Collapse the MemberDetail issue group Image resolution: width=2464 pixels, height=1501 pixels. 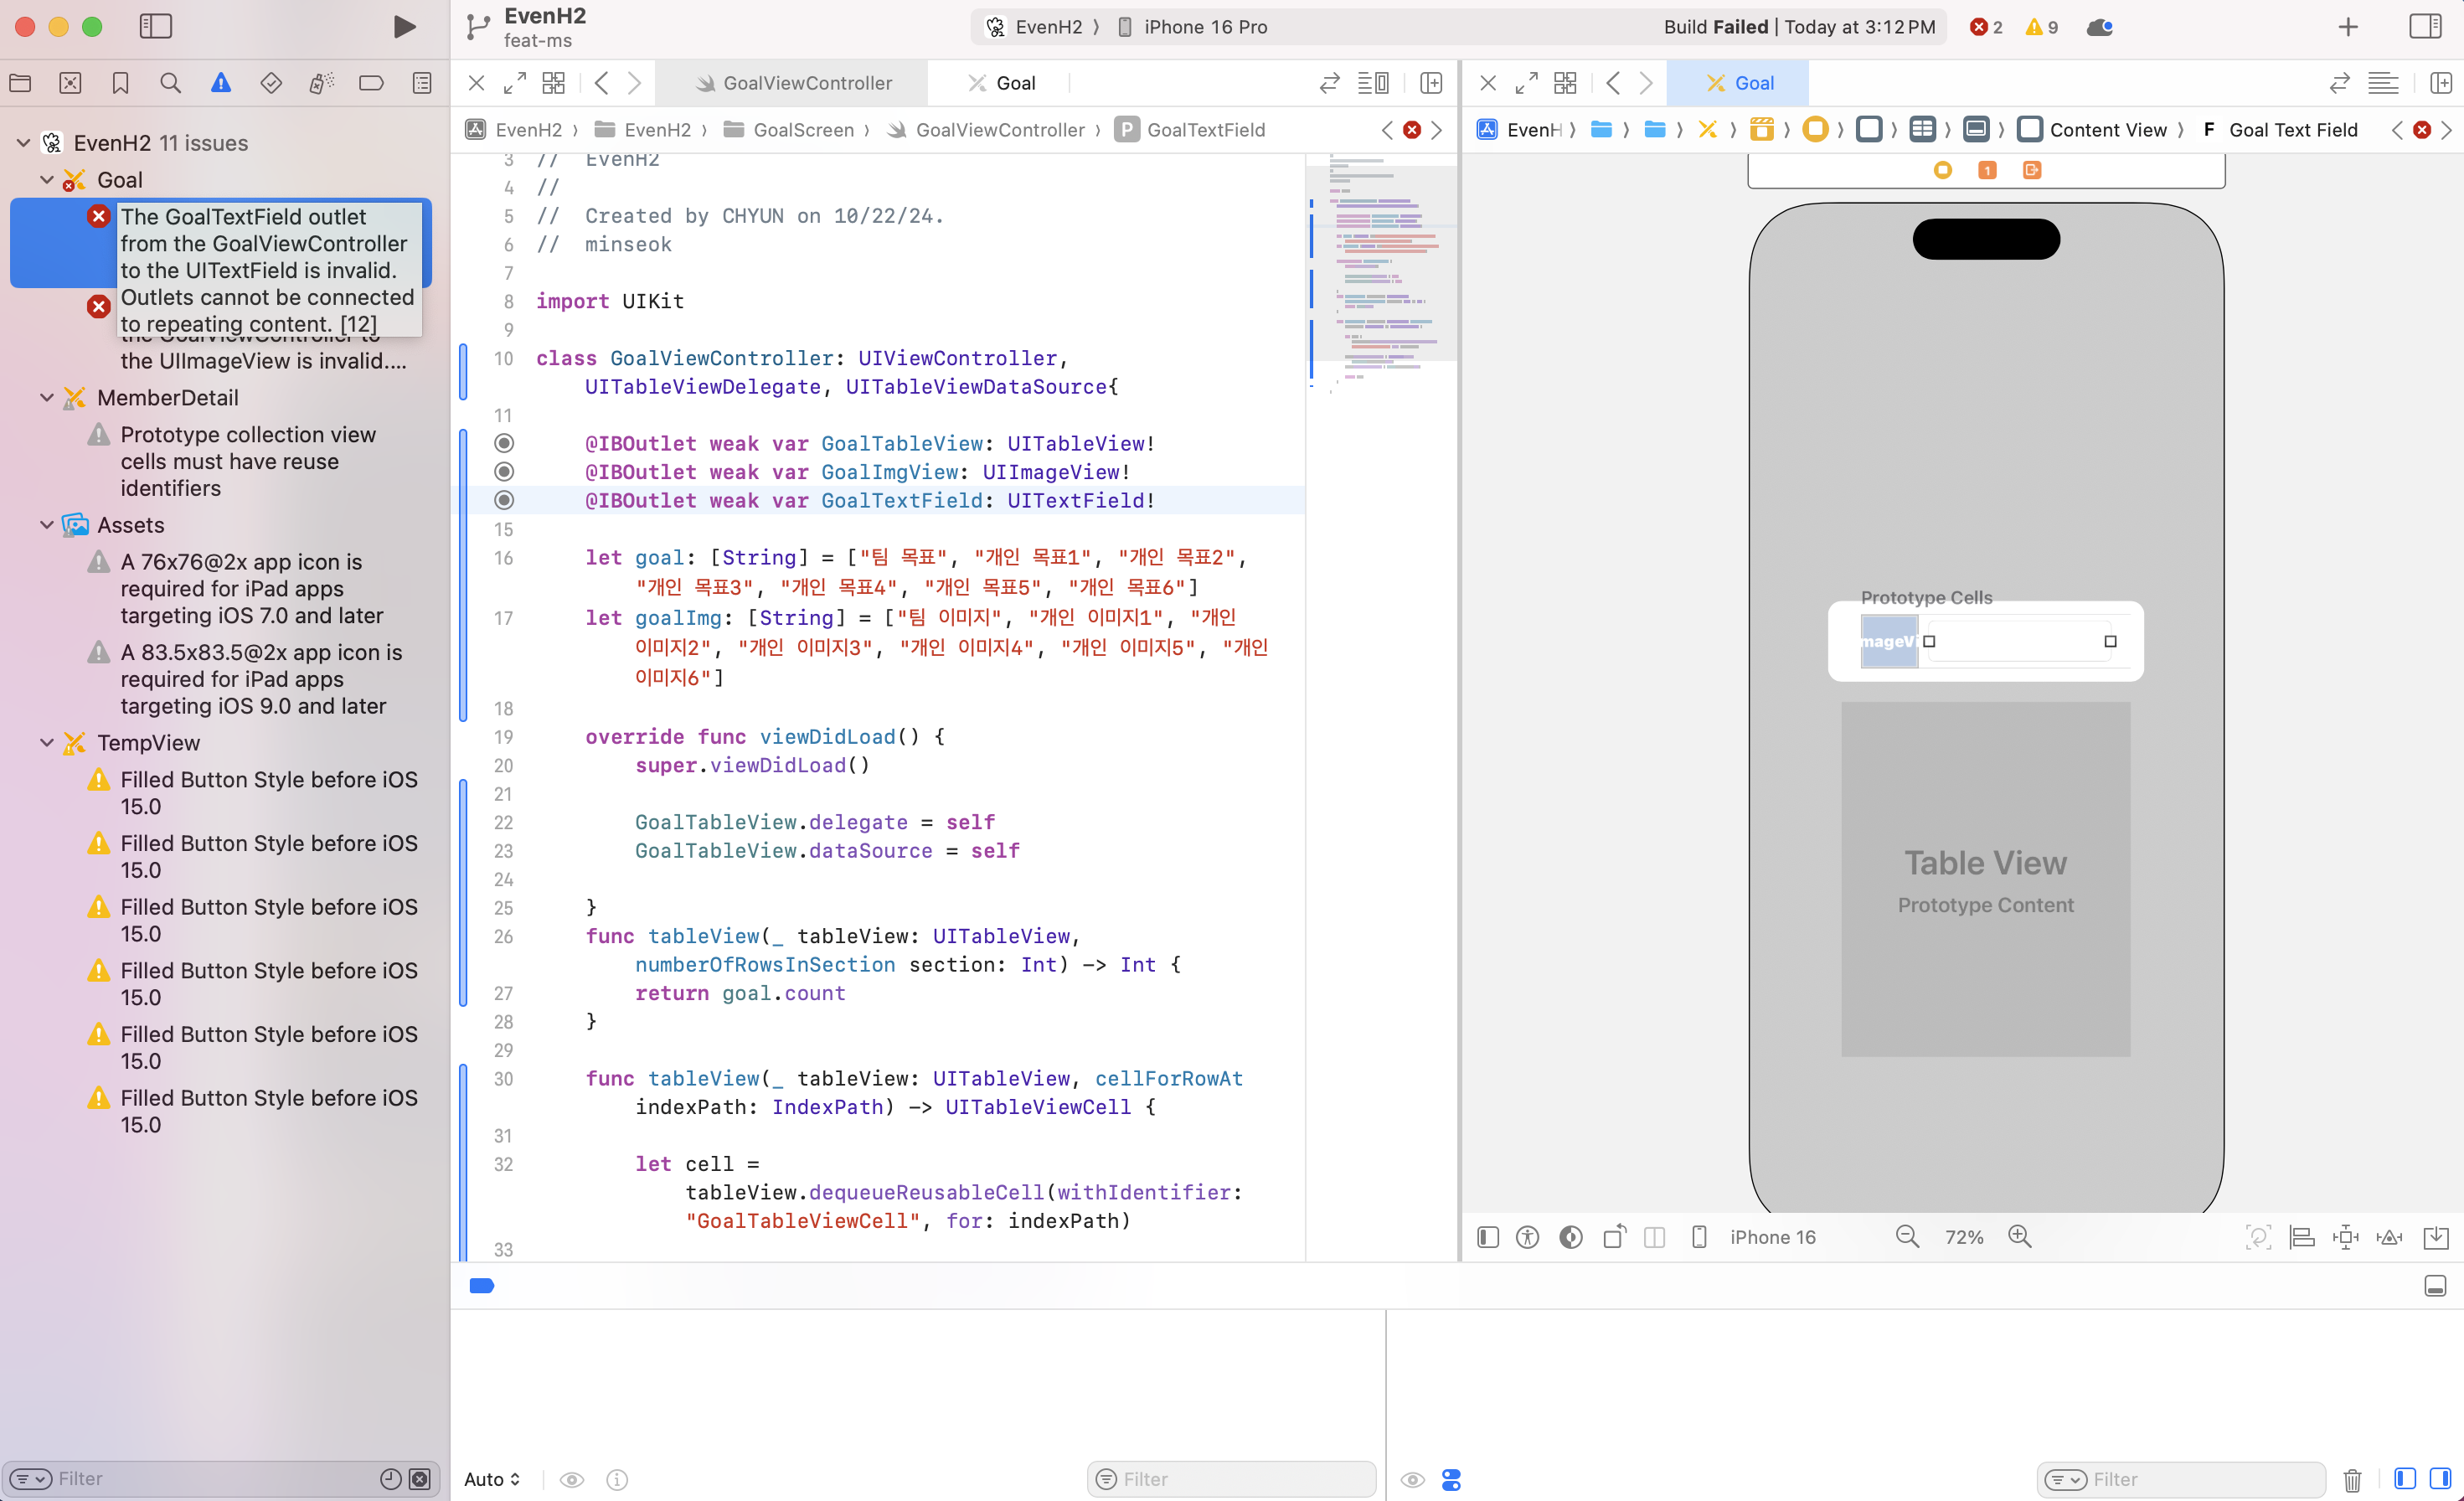[x=47, y=398]
